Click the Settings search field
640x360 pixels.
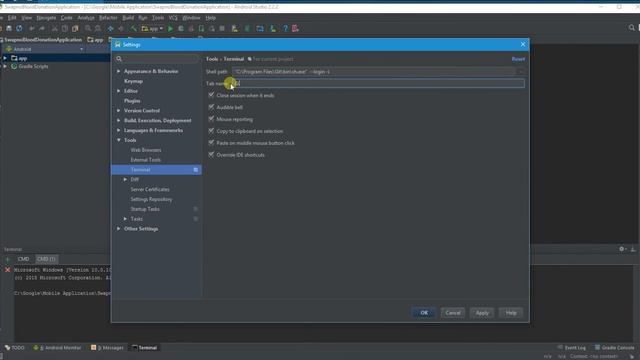pyautogui.click(x=157, y=59)
